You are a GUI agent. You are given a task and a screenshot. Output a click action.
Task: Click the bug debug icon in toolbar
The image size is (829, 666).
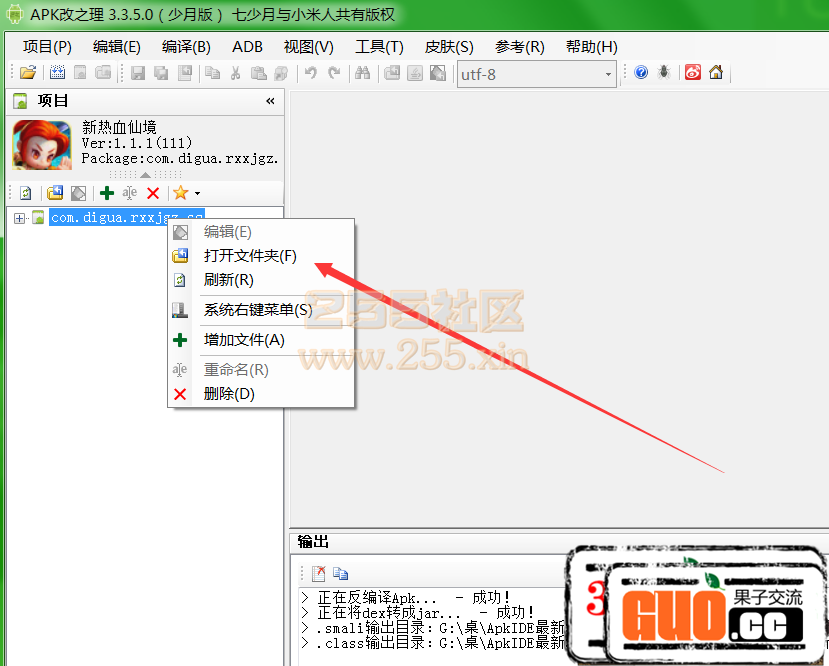click(664, 73)
